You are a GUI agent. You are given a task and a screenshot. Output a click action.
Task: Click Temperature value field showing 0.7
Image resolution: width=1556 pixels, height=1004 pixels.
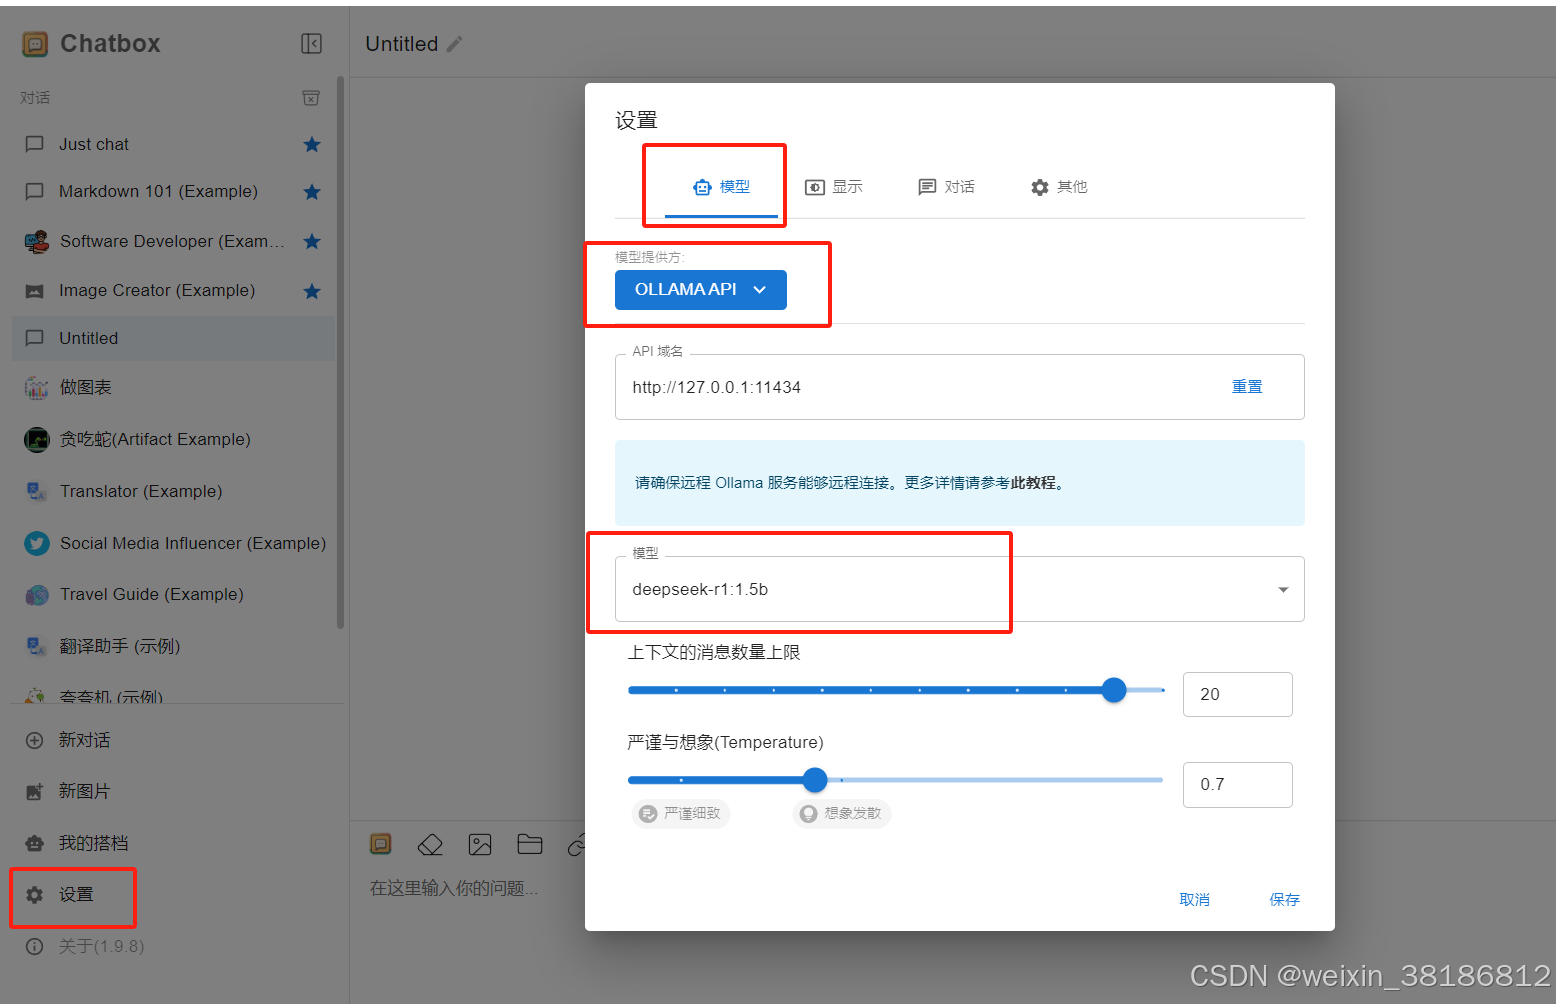[x=1238, y=784]
